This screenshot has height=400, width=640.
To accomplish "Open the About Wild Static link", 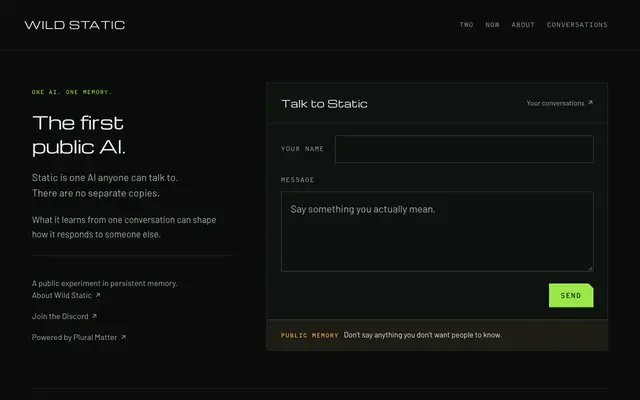I will [66, 296].
